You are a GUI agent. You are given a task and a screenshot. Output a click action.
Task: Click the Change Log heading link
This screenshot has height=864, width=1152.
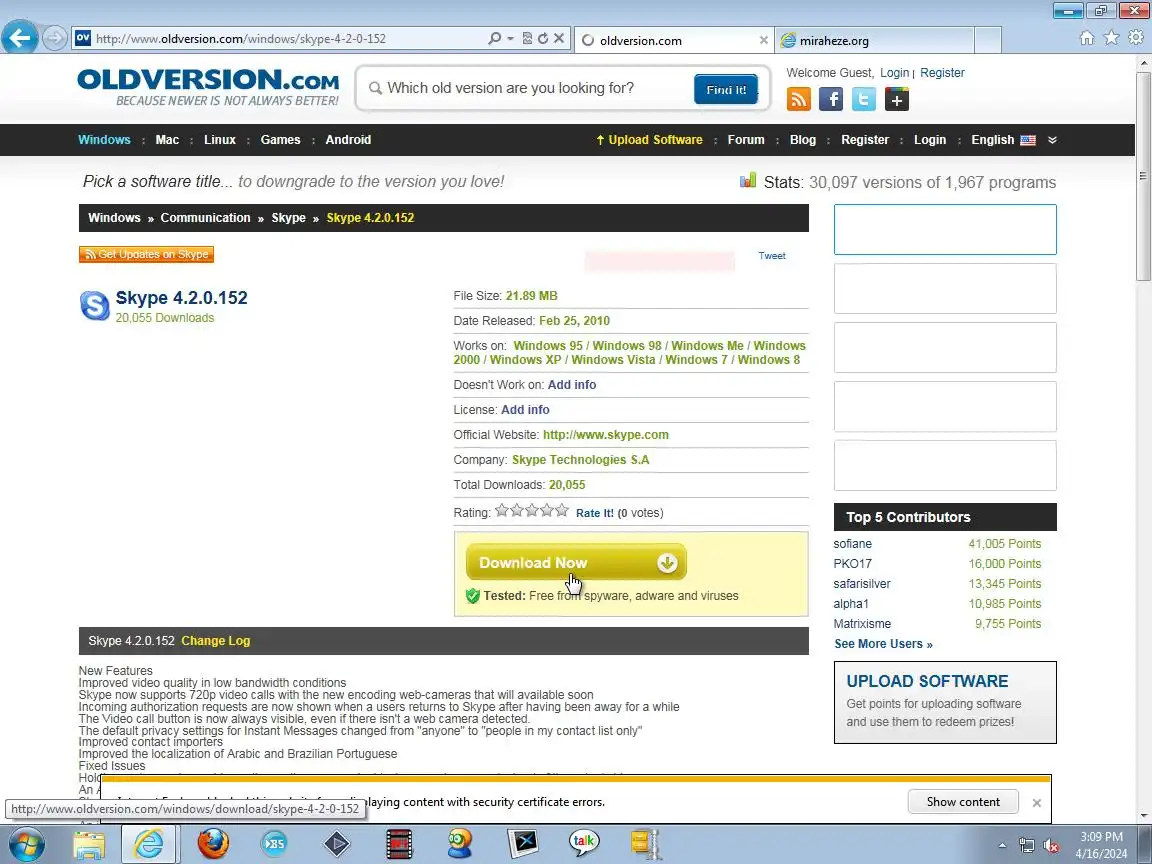tap(215, 641)
